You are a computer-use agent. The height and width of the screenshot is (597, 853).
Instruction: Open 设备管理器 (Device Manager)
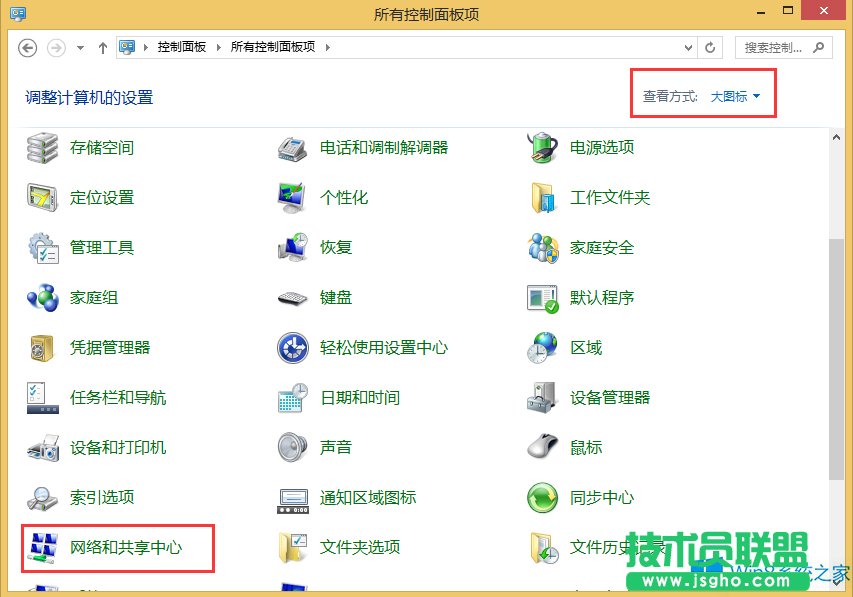pos(610,397)
